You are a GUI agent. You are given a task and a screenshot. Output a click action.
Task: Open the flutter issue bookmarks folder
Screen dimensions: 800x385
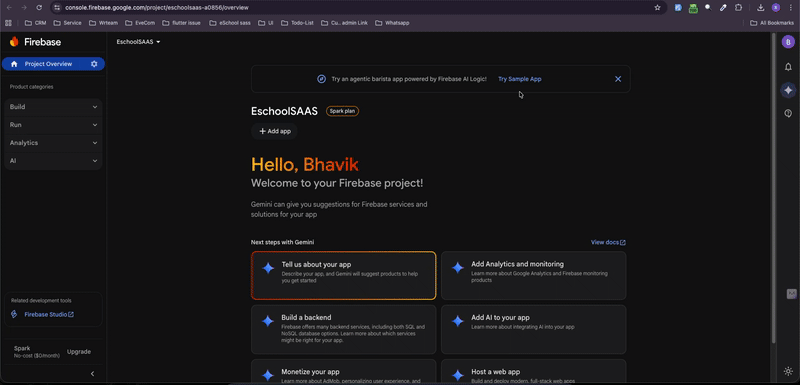(x=181, y=23)
